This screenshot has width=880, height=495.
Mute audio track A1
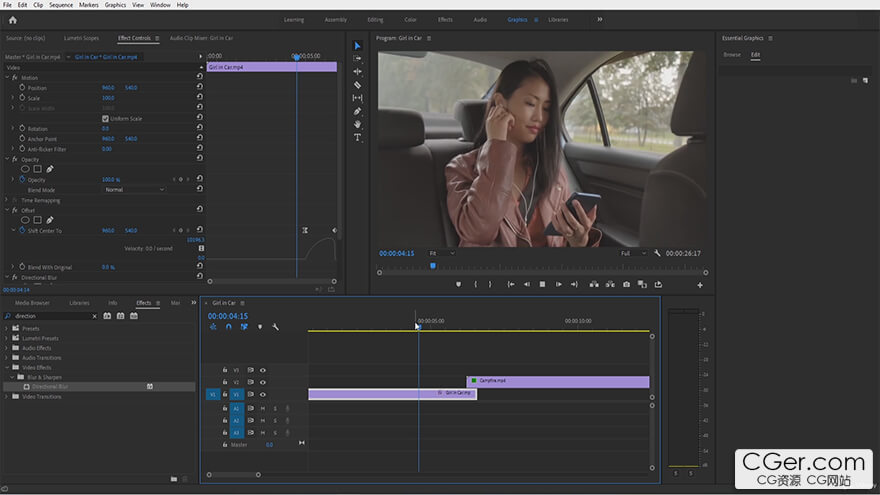click(263, 409)
